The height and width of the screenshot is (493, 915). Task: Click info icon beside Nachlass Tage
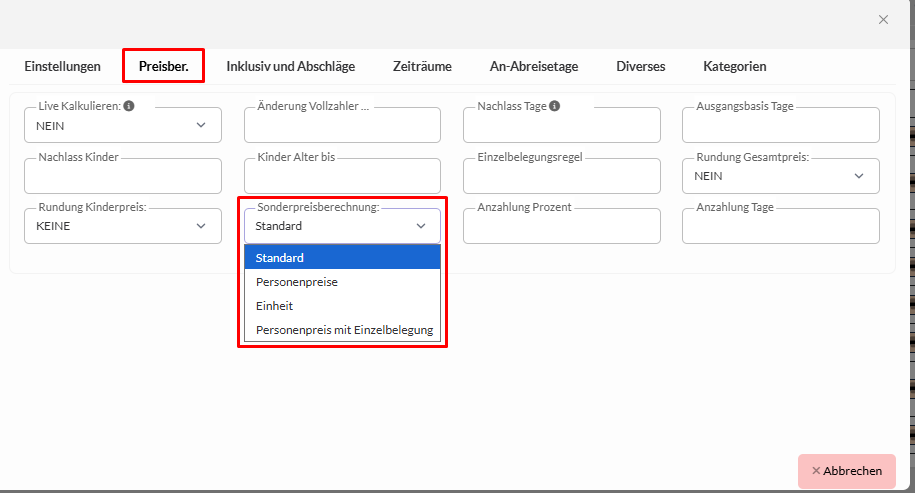tap(554, 106)
